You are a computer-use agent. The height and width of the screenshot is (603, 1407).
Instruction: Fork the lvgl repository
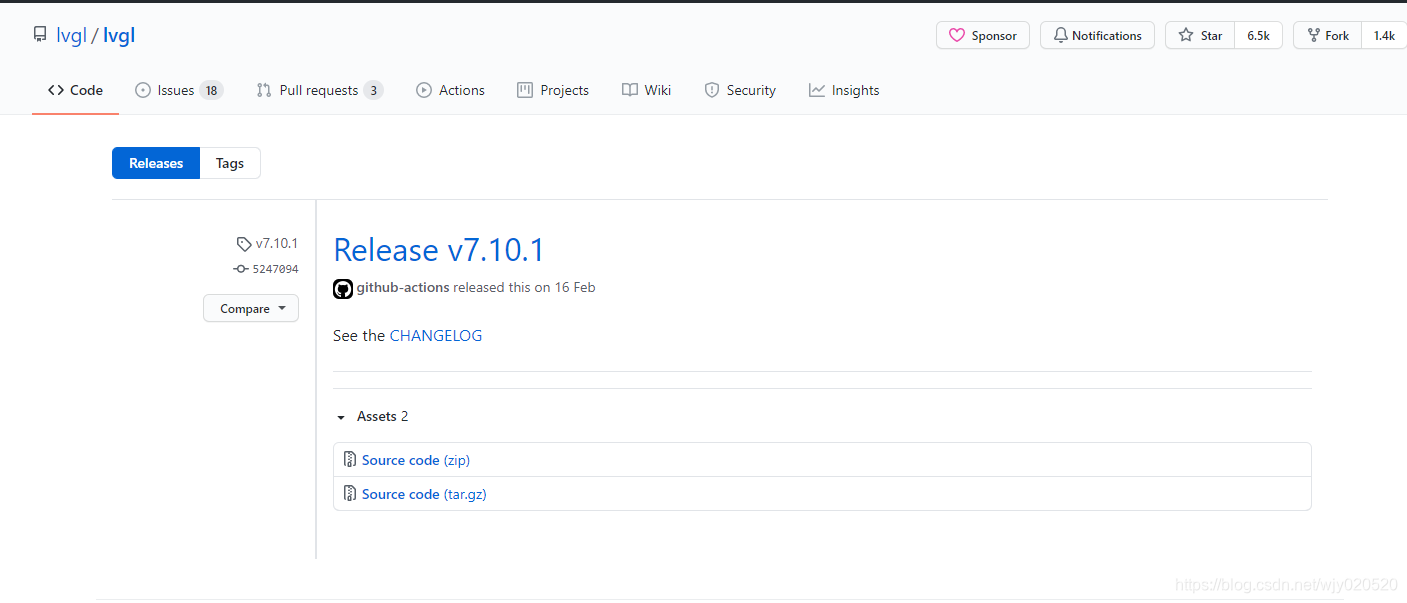coord(1327,35)
